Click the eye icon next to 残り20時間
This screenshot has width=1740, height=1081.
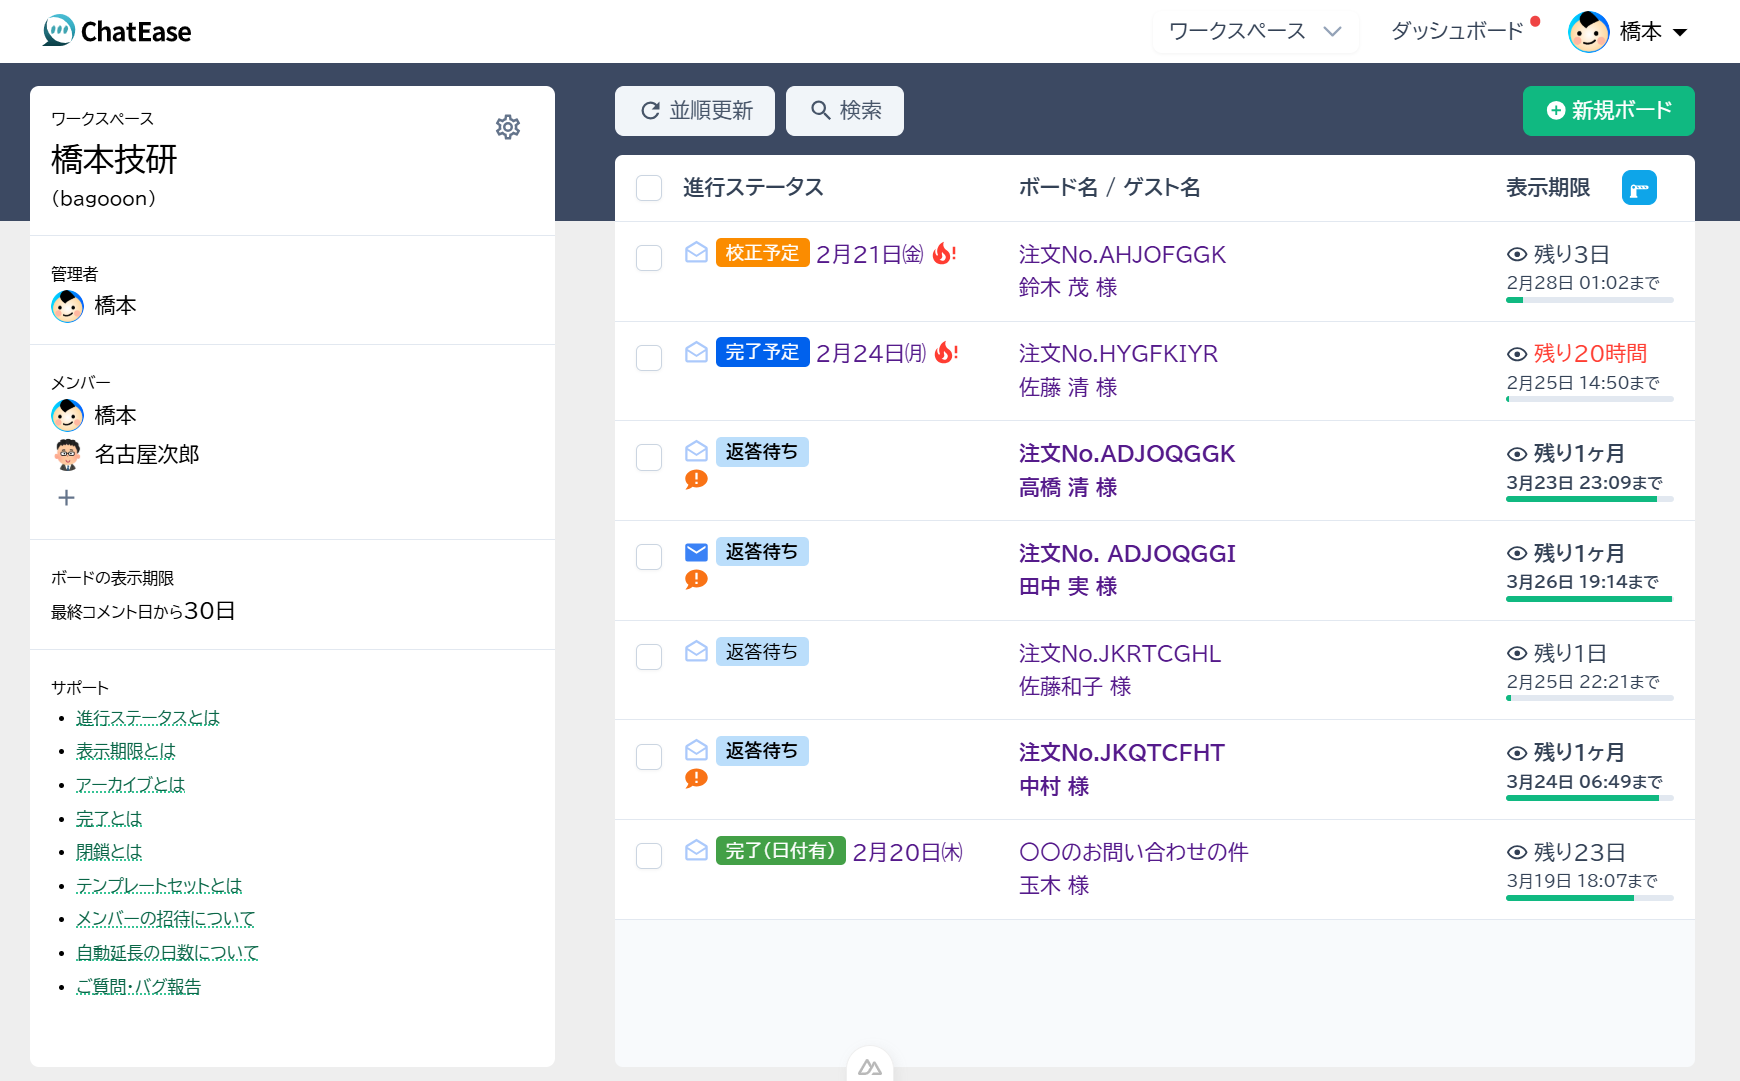[1516, 354]
